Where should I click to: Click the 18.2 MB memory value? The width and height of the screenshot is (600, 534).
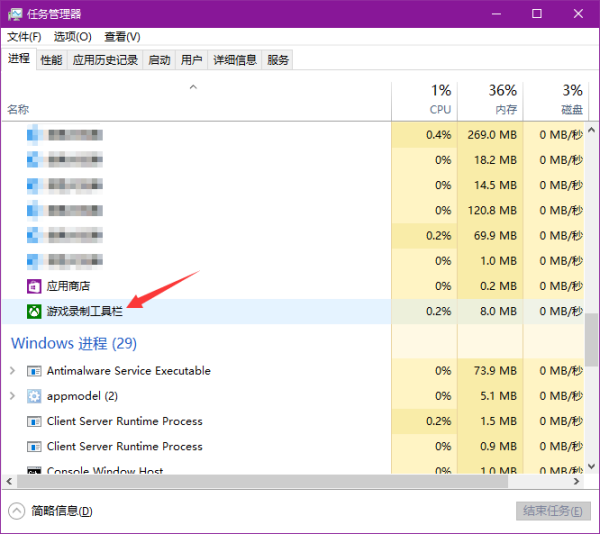click(x=495, y=160)
